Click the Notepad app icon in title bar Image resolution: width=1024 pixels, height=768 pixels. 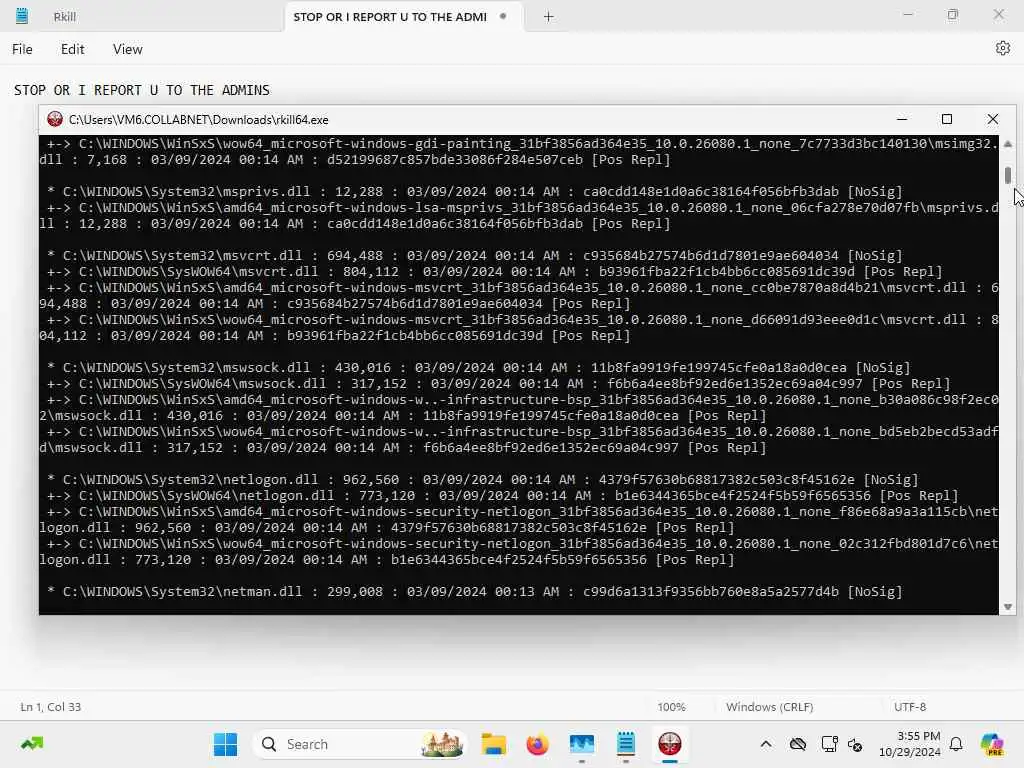pos(22,16)
